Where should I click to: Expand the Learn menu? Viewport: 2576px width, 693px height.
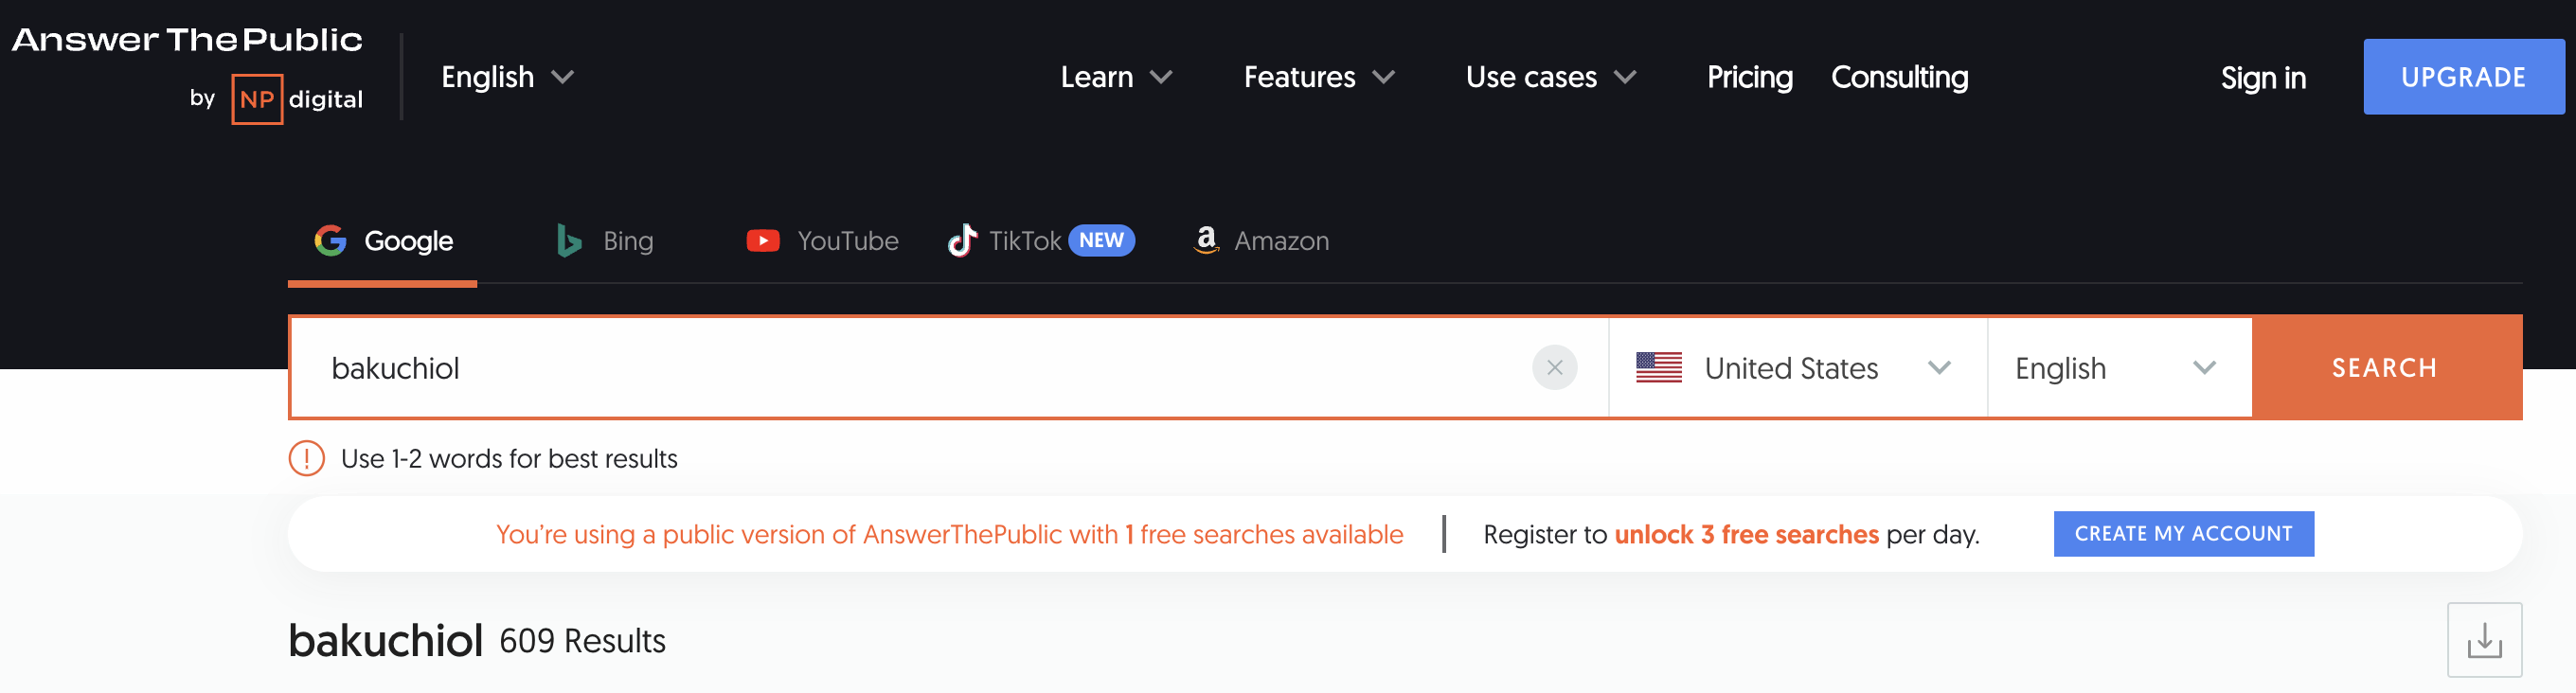[x=1116, y=77]
